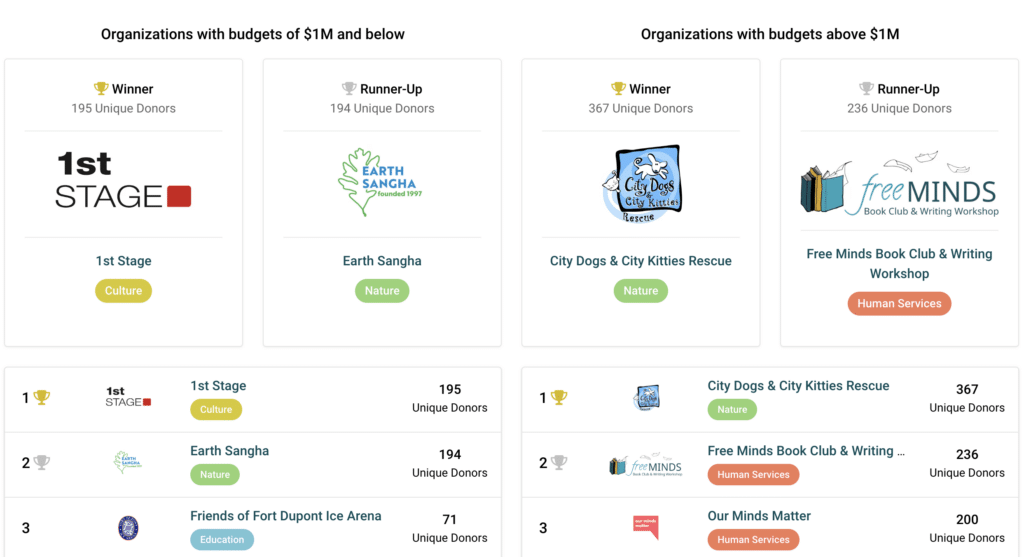
Task: Click small City Dogs logo in leaderboard
Action: [647, 397]
